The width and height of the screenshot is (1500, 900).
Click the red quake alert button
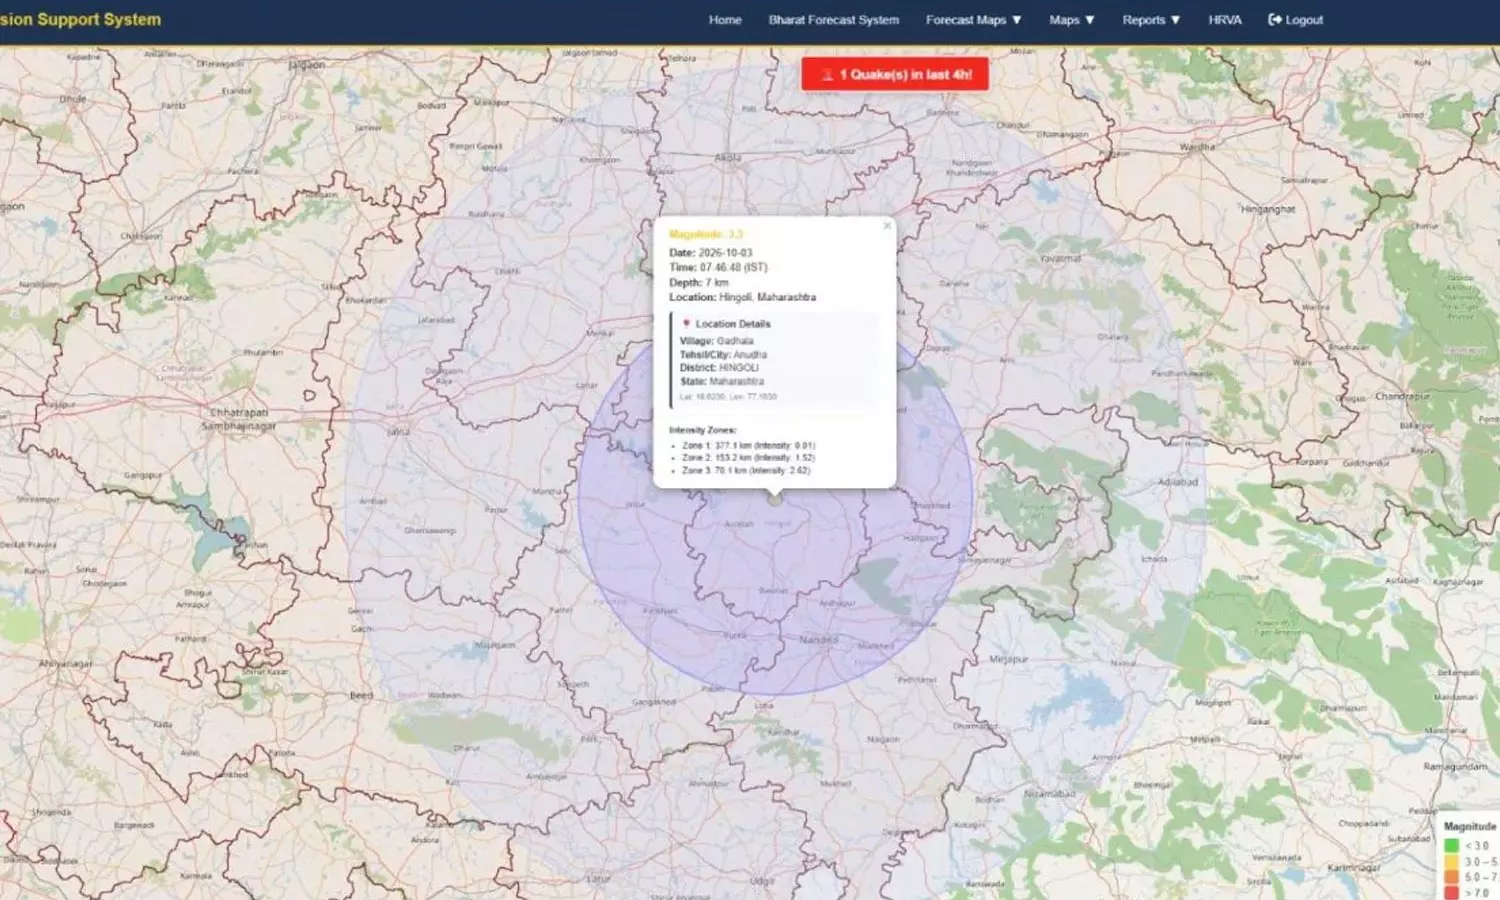click(x=895, y=74)
